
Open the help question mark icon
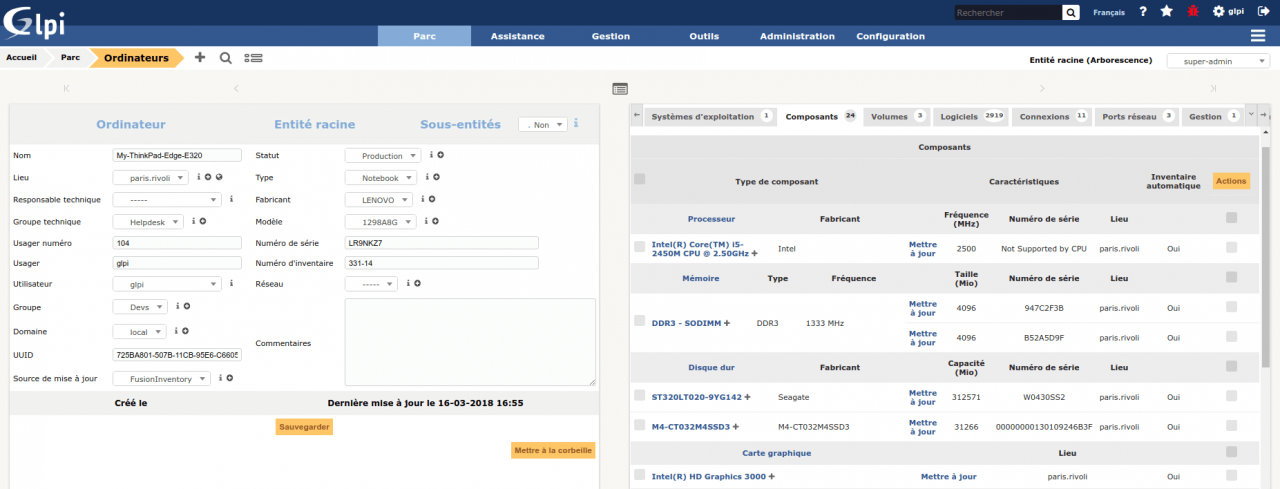click(1142, 12)
